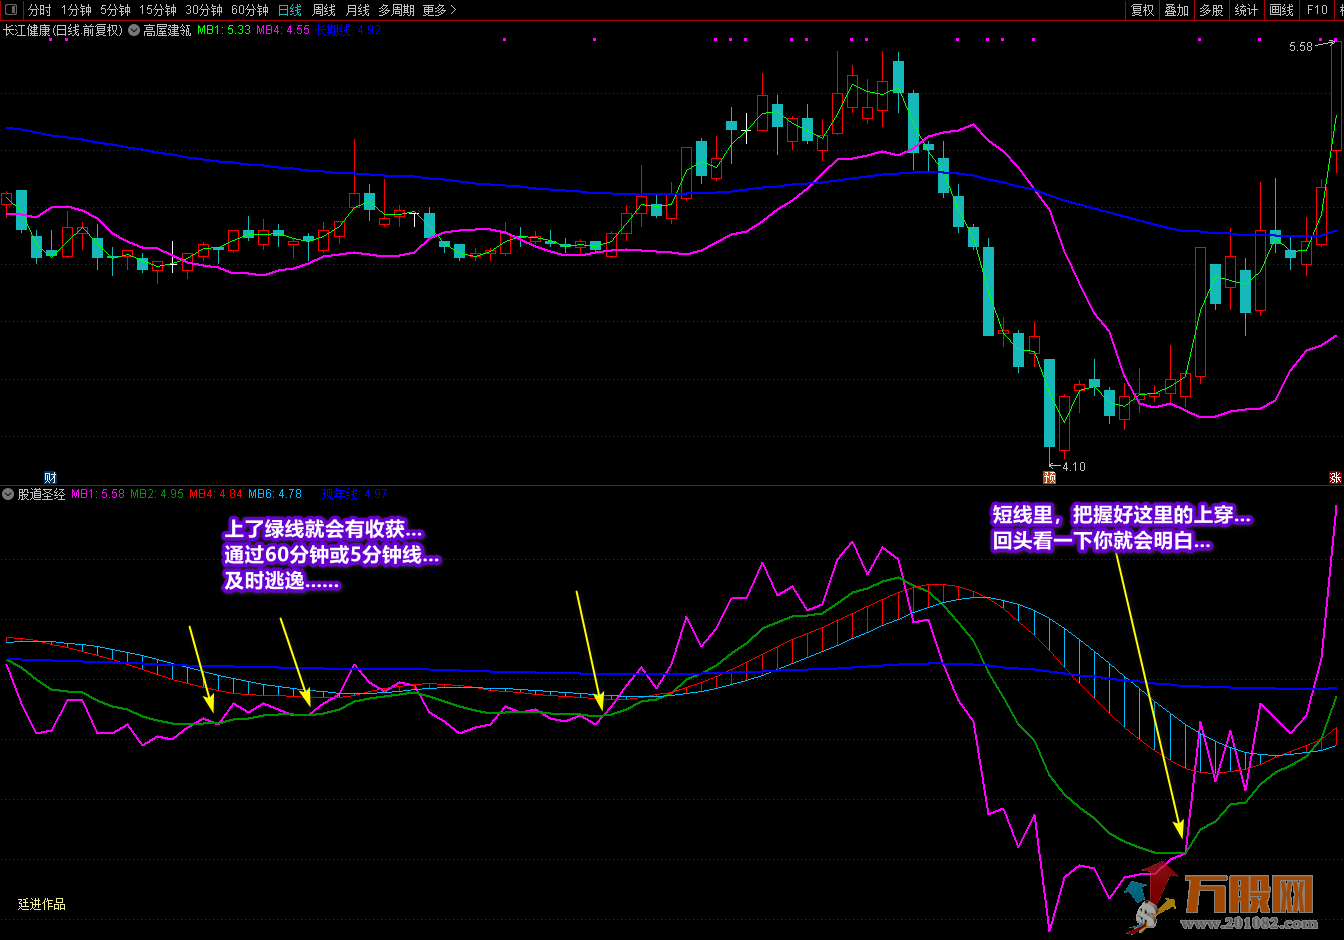Click the 叠加 overlay button
The height and width of the screenshot is (940, 1344).
point(1176,10)
